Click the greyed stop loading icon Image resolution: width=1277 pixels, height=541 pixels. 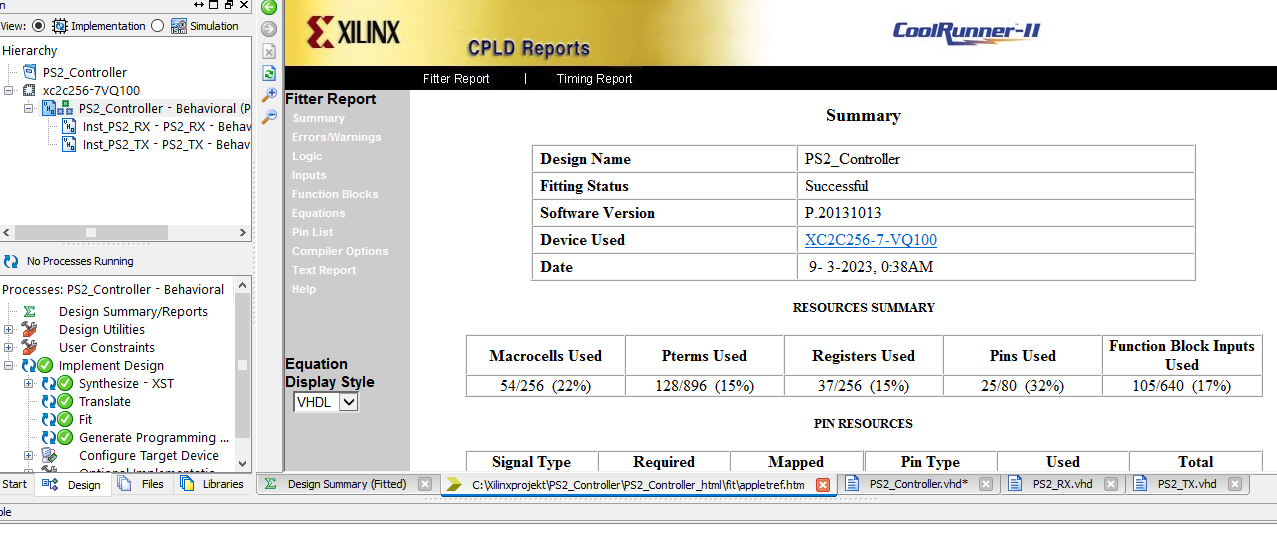pos(268,51)
